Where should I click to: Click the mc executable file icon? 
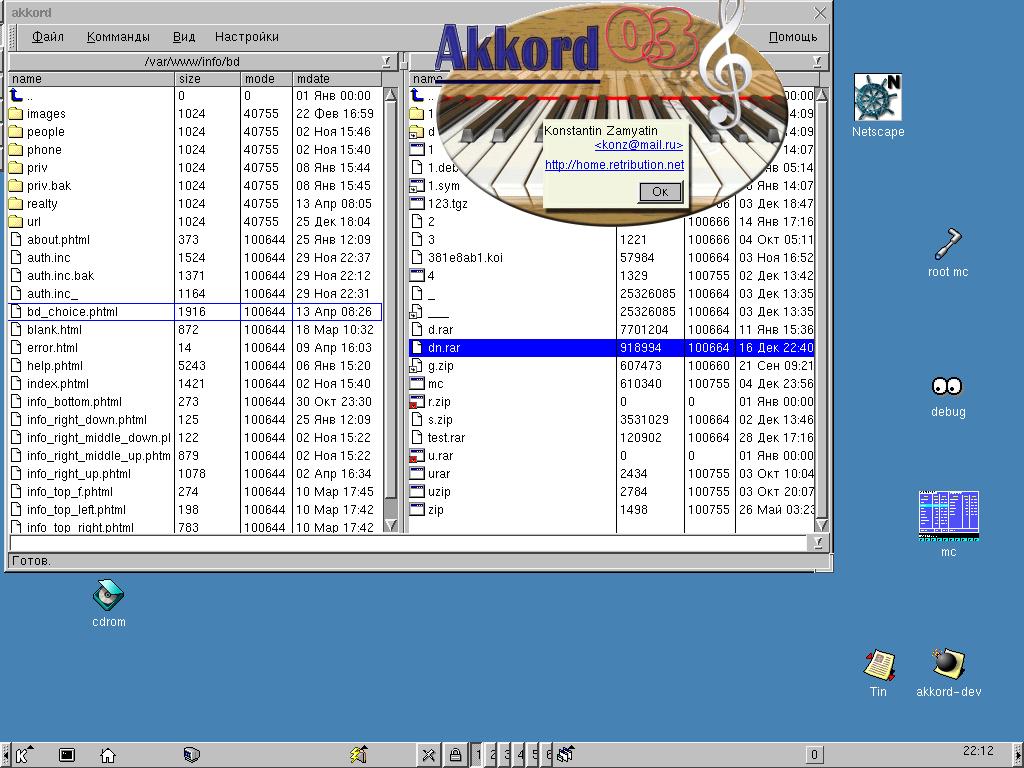(x=417, y=383)
